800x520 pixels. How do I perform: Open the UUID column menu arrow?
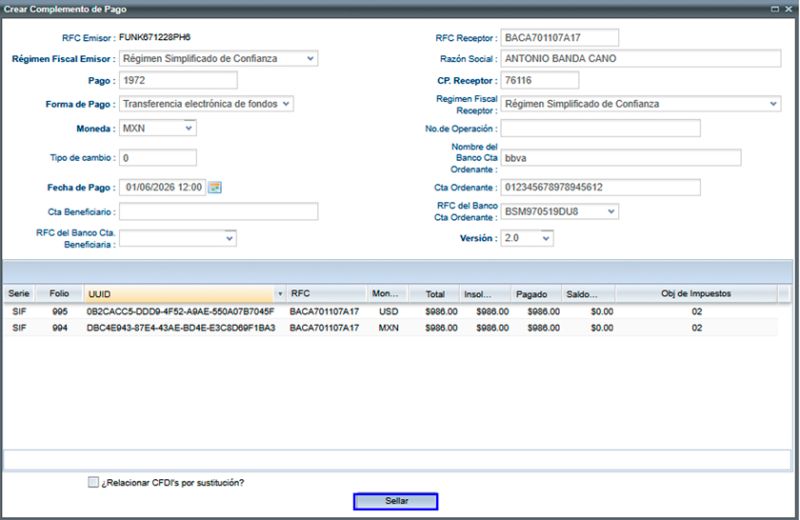coord(280,294)
